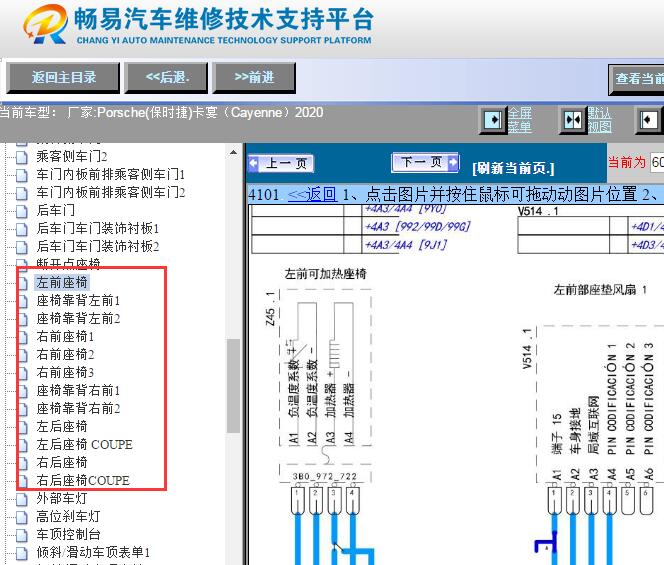Click the right arrow icon on 下一页

tap(453, 162)
